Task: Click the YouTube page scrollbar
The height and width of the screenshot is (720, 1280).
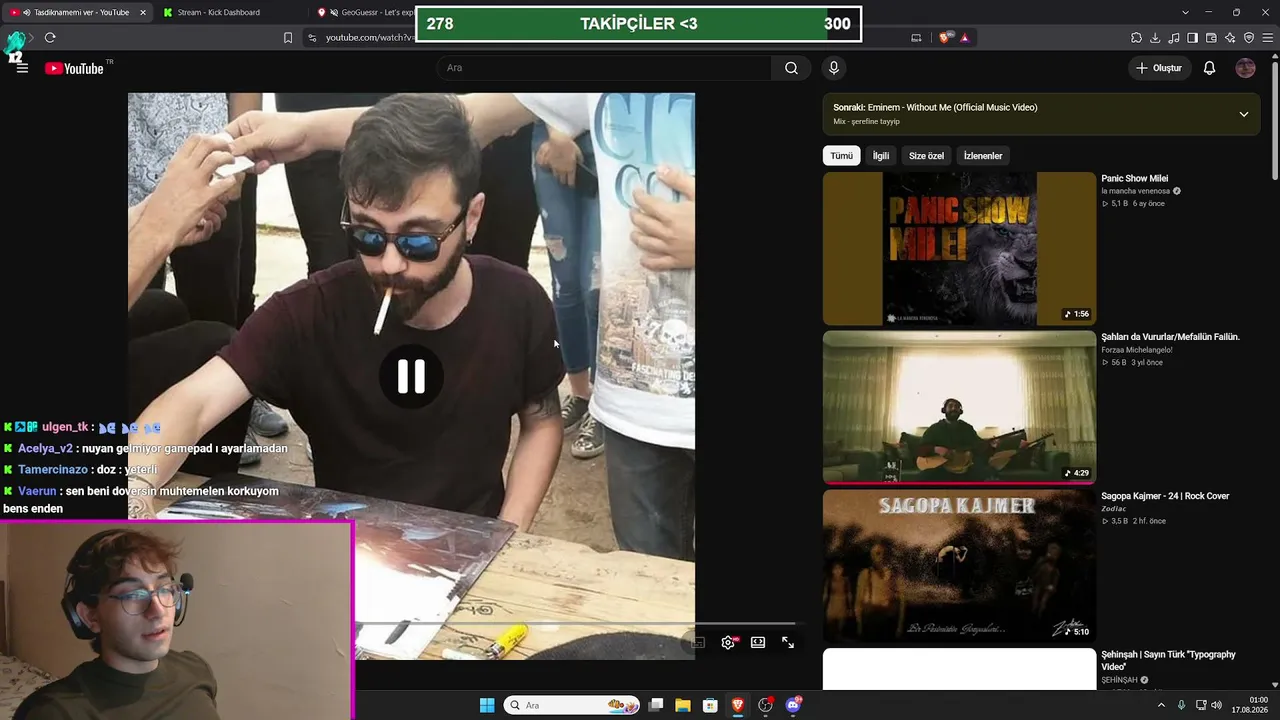Action: pos(1275,120)
